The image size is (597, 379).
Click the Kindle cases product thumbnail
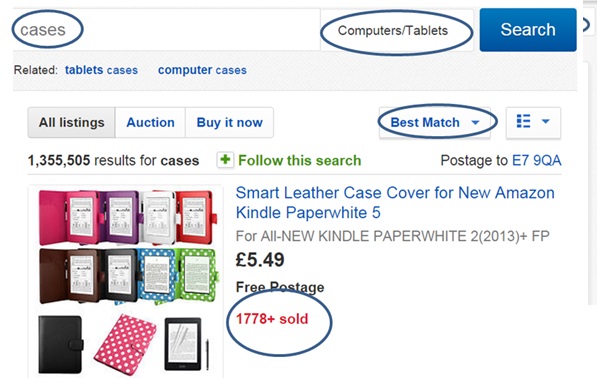pos(126,282)
